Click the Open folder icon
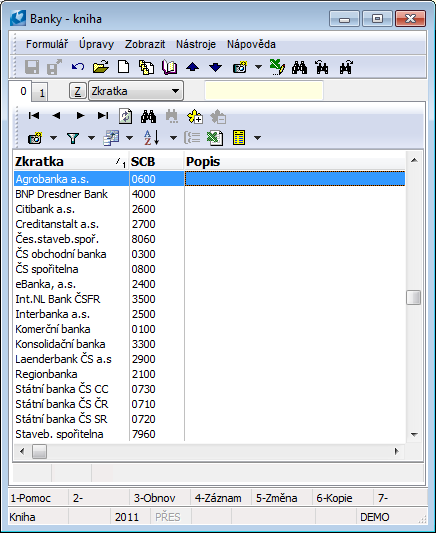Screen dimensions: 436x533 pyautogui.click(x=101, y=67)
